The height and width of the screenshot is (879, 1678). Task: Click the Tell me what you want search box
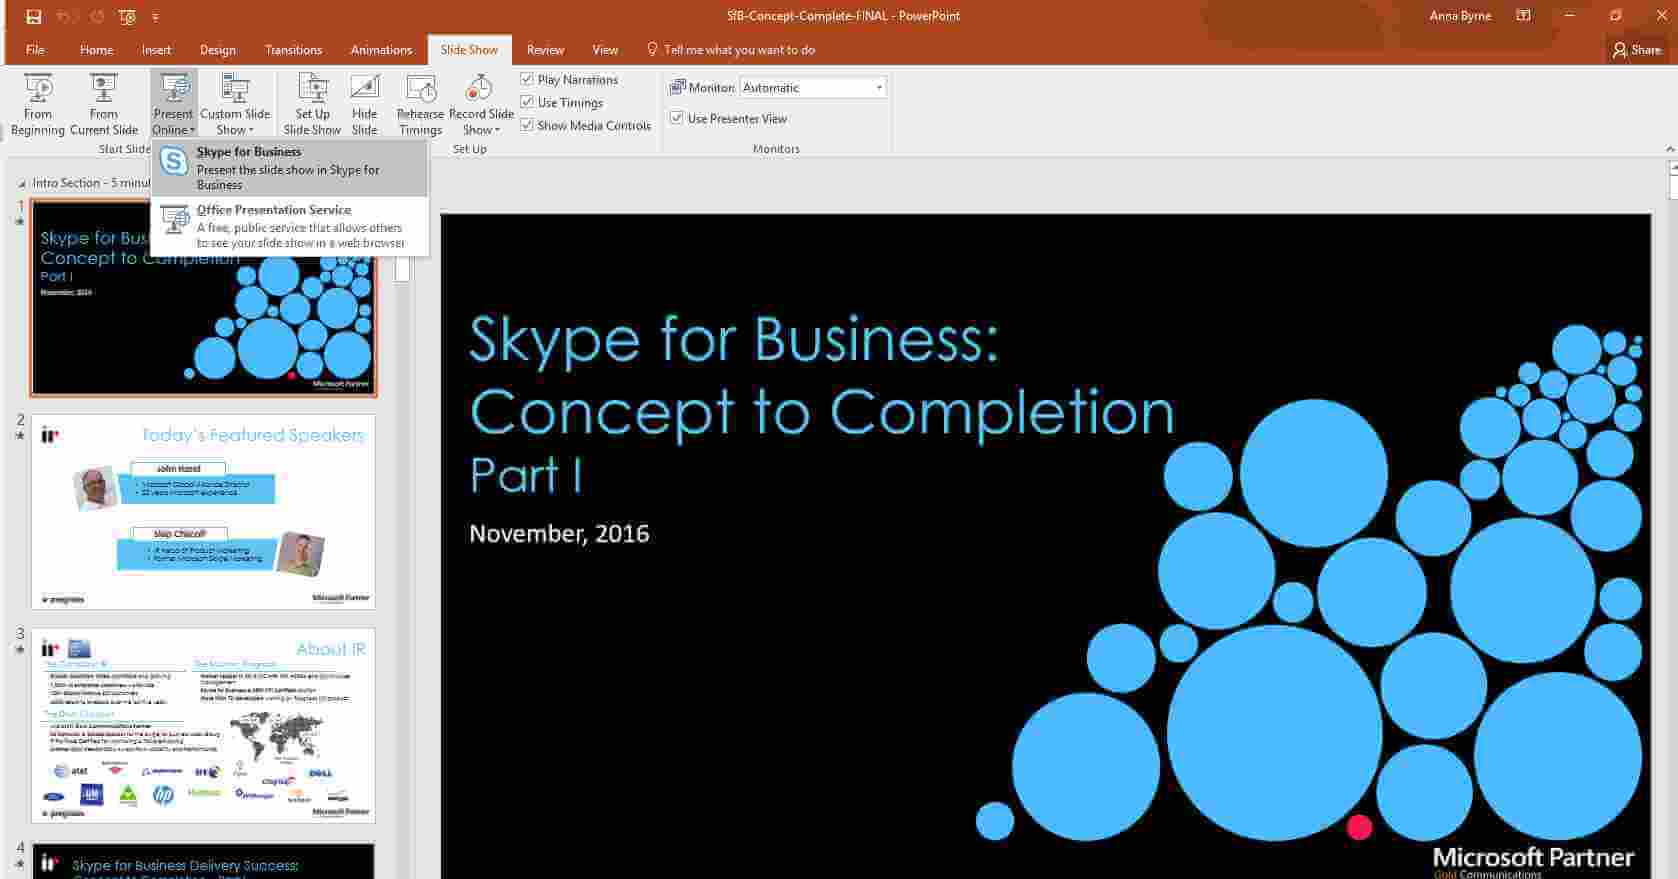(x=739, y=50)
